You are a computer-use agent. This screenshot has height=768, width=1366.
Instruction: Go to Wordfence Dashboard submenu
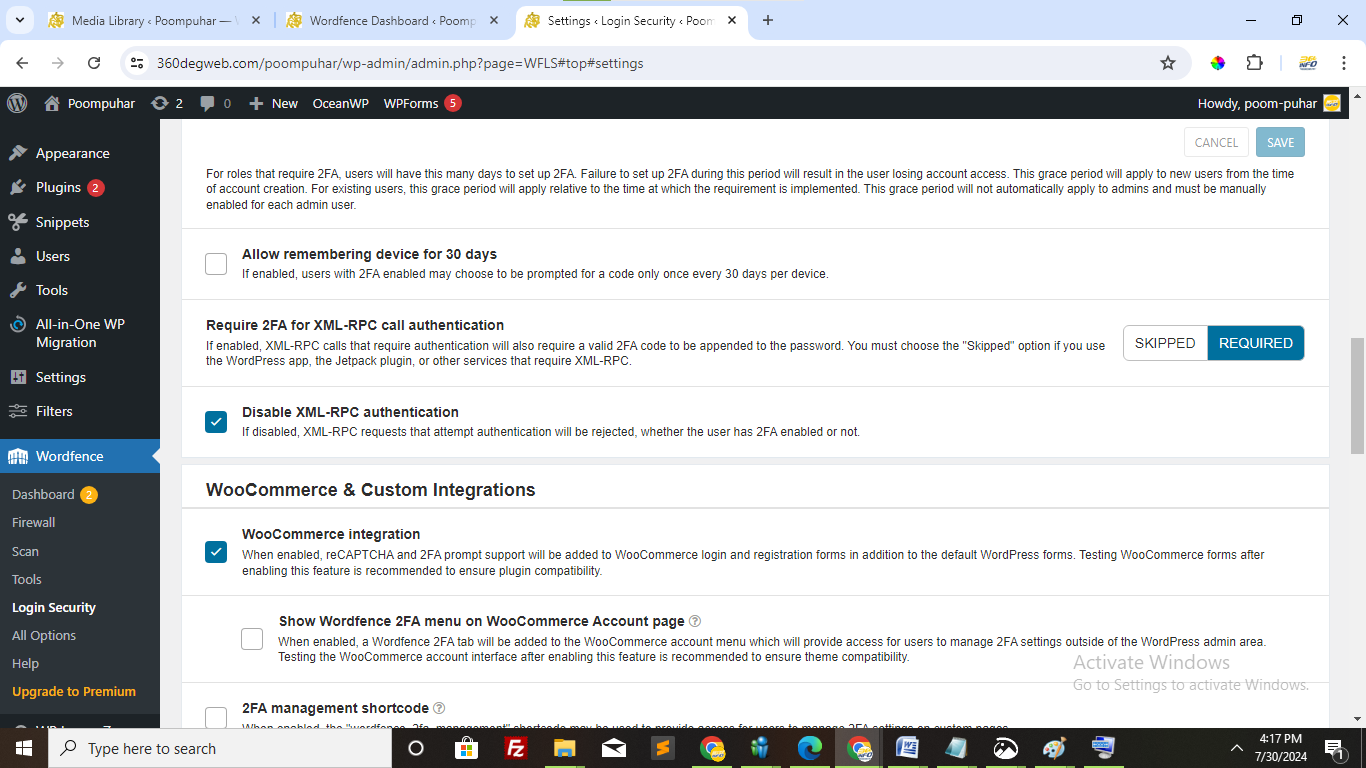point(43,494)
